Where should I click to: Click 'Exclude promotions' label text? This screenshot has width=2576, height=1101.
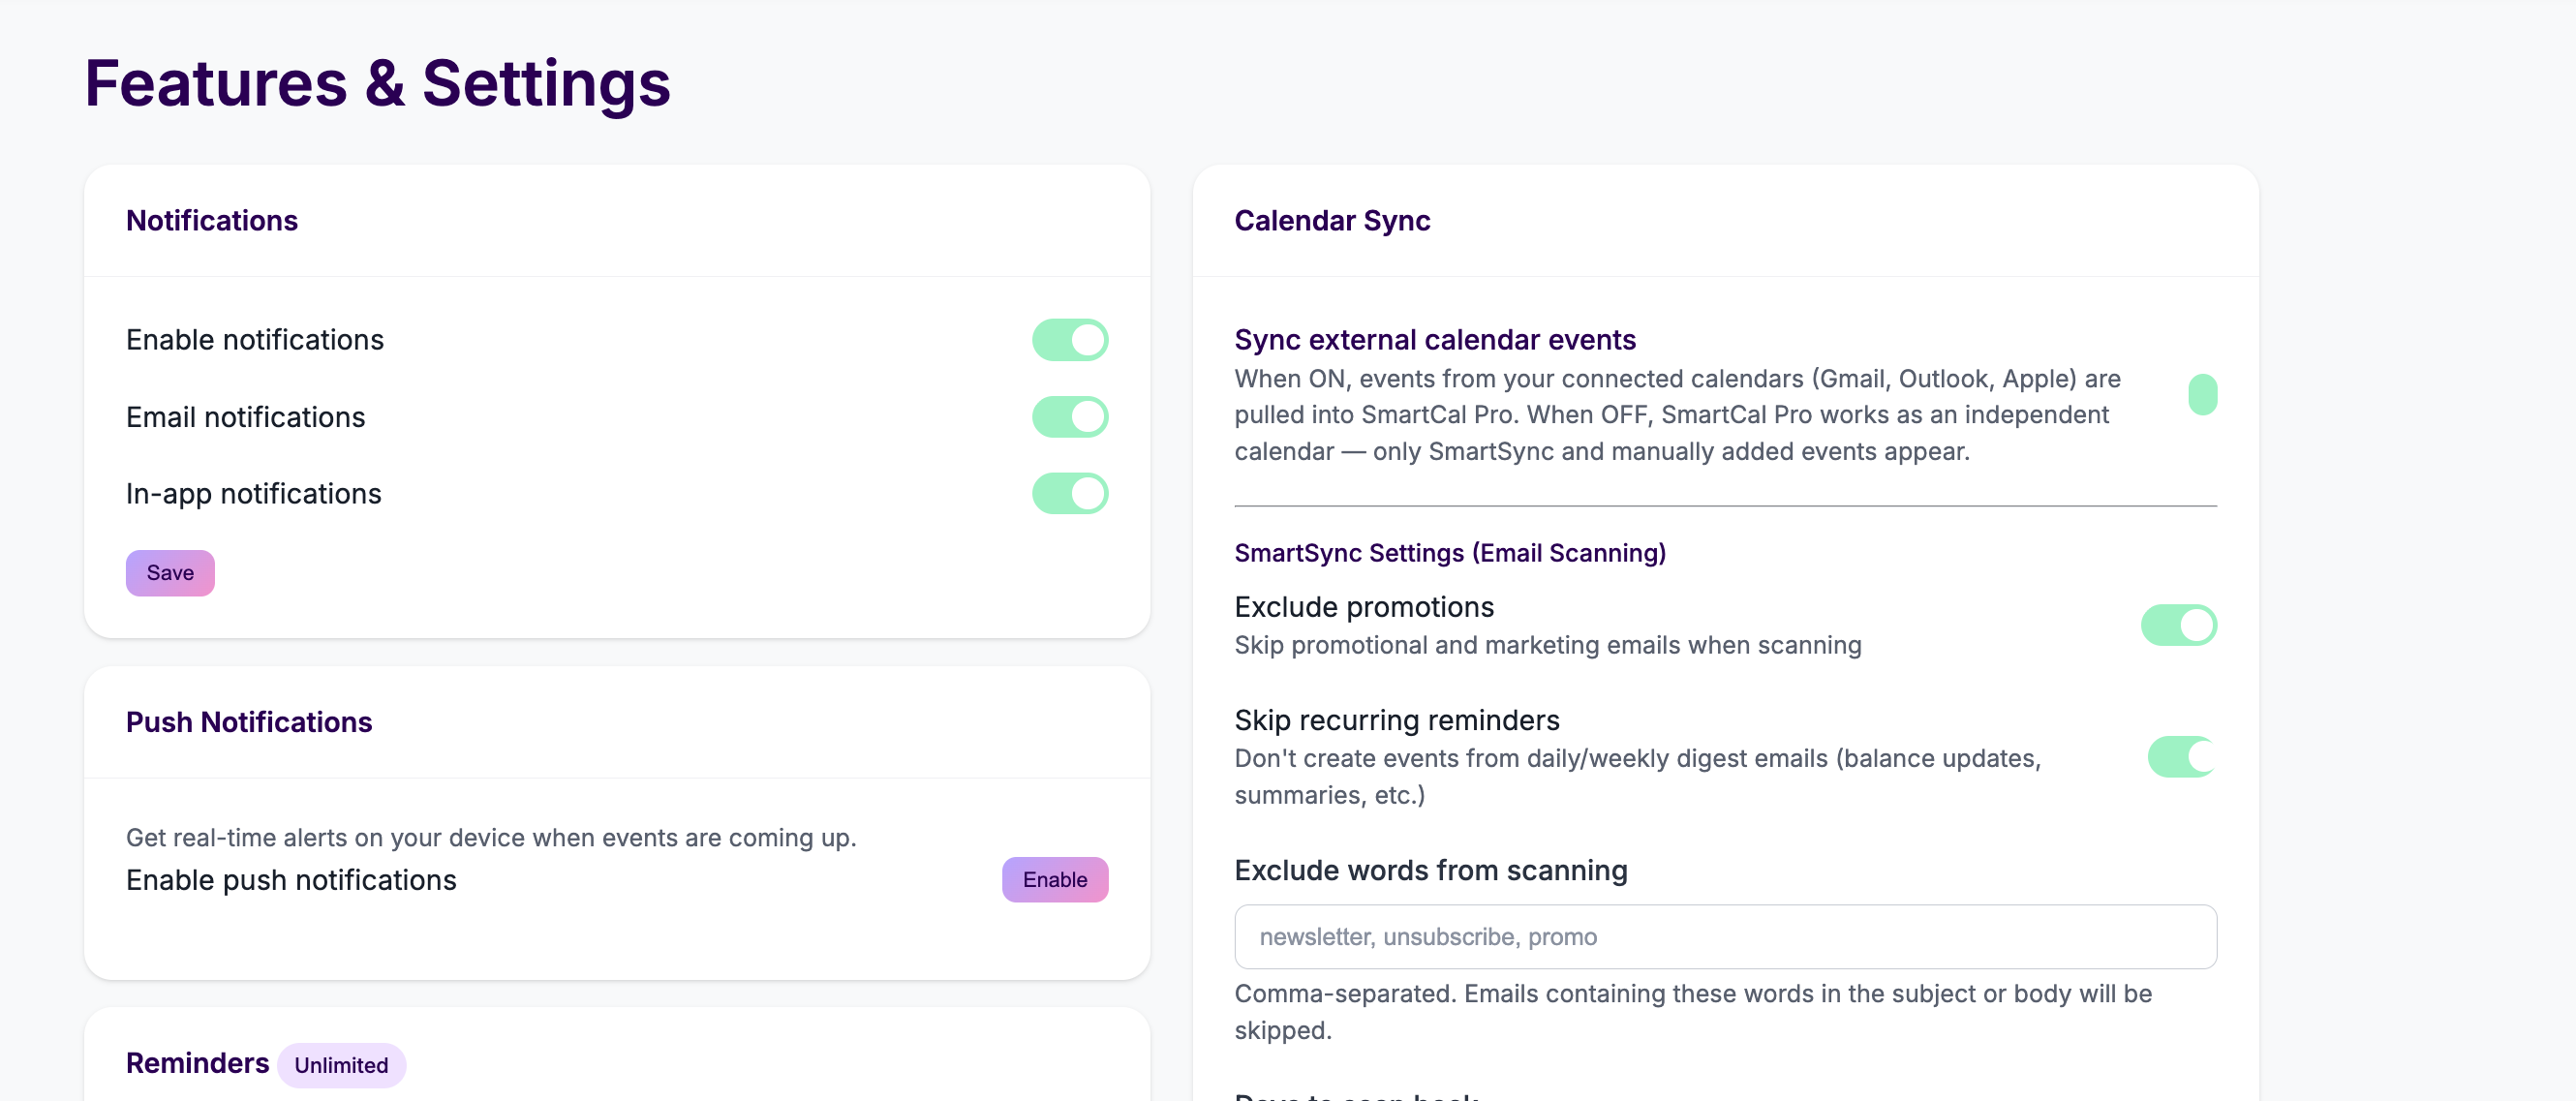(x=1364, y=607)
